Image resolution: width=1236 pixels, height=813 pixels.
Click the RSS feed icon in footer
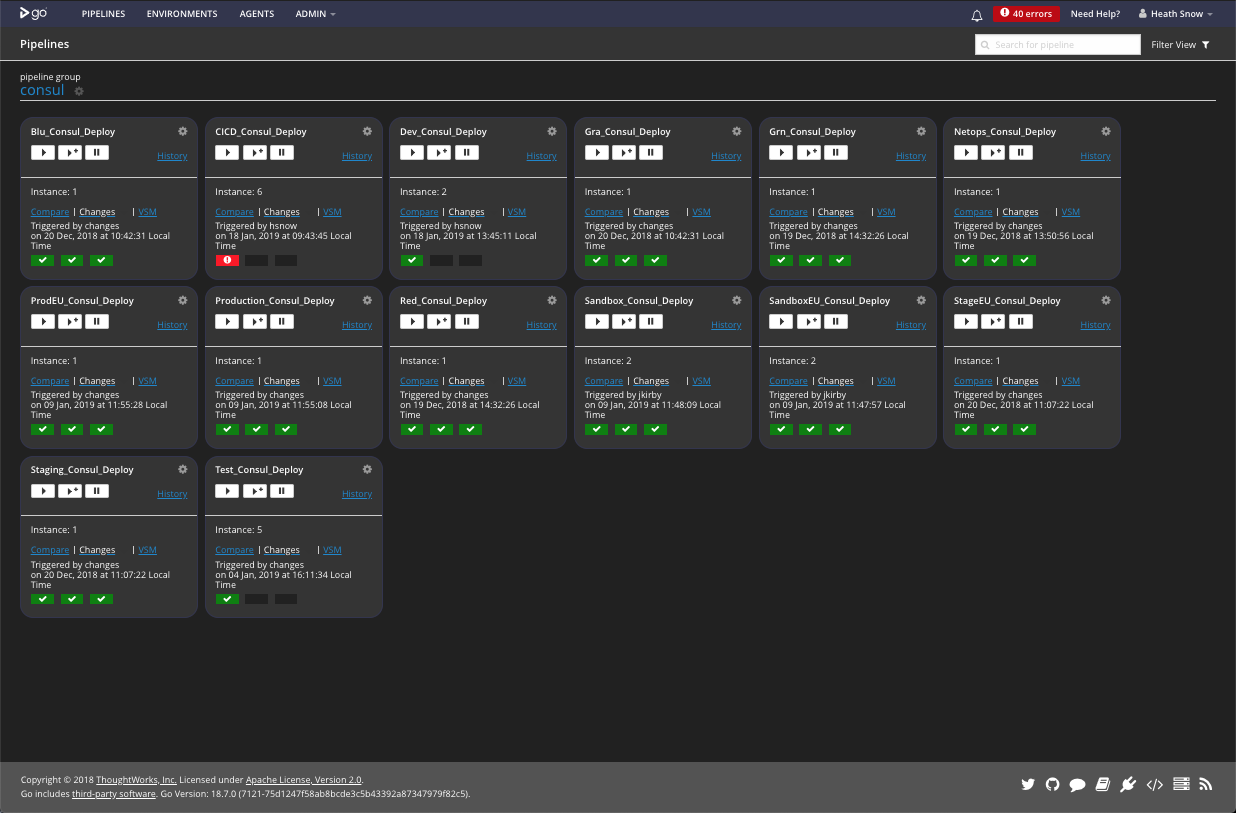tap(1206, 785)
